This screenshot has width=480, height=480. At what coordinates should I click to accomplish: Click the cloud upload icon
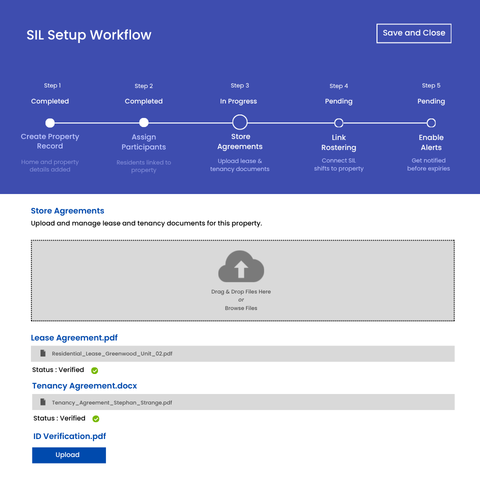click(241, 266)
